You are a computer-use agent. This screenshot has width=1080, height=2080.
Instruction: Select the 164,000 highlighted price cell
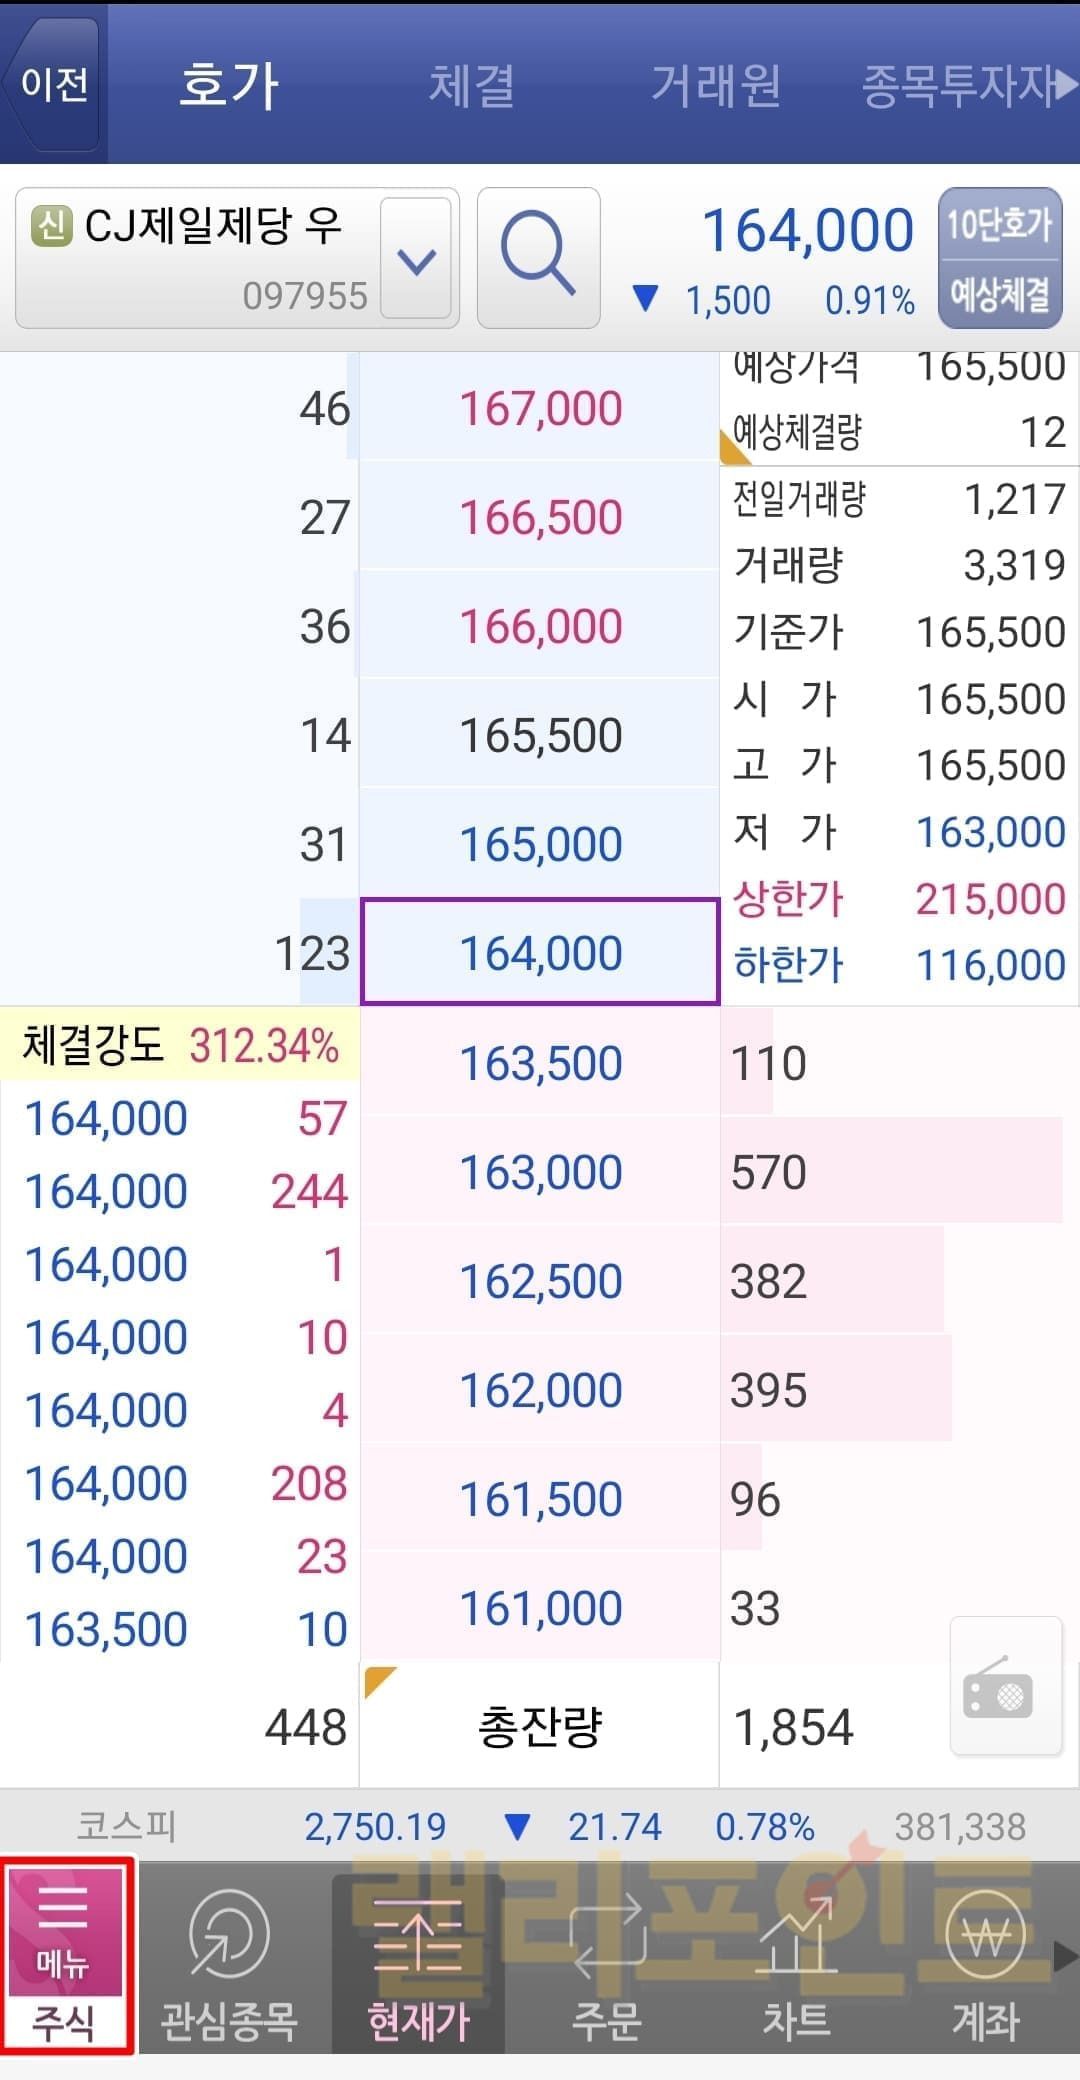click(x=540, y=952)
